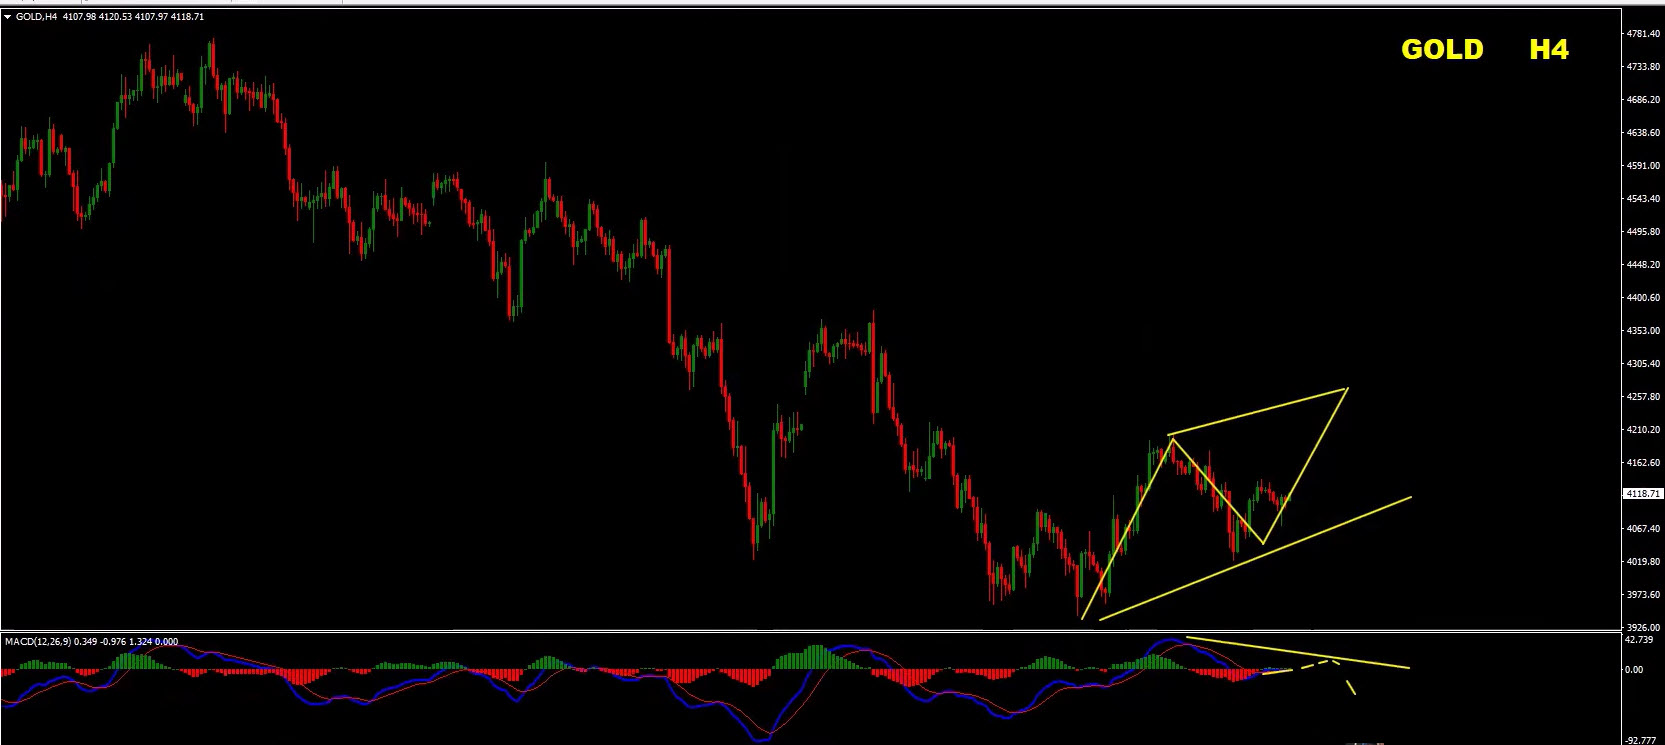Select the yellow descending MACD trendline
Screen dimensions: 1665x745
point(1298,652)
